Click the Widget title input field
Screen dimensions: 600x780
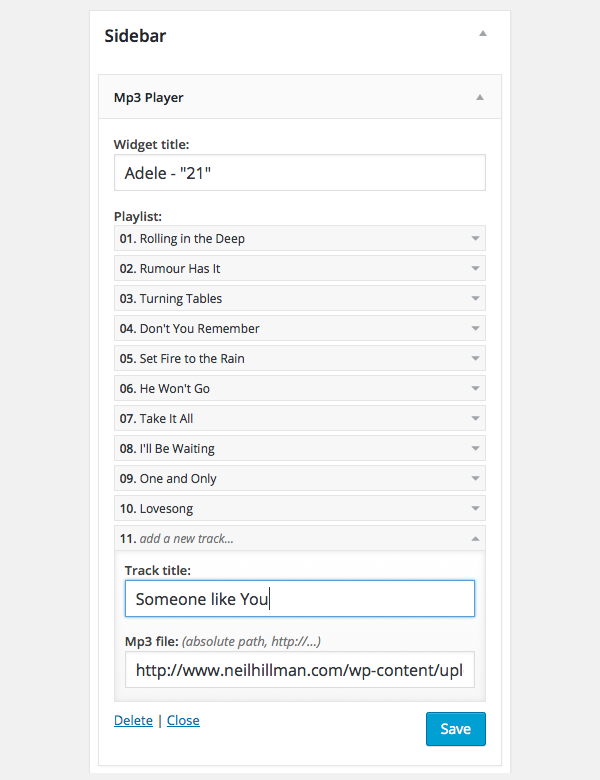pos(300,173)
